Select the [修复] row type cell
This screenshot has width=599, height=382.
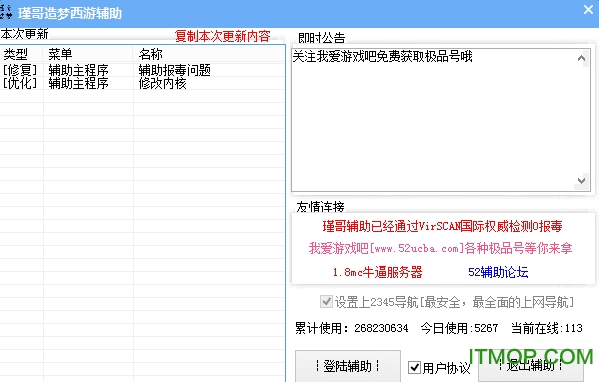[20, 70]
